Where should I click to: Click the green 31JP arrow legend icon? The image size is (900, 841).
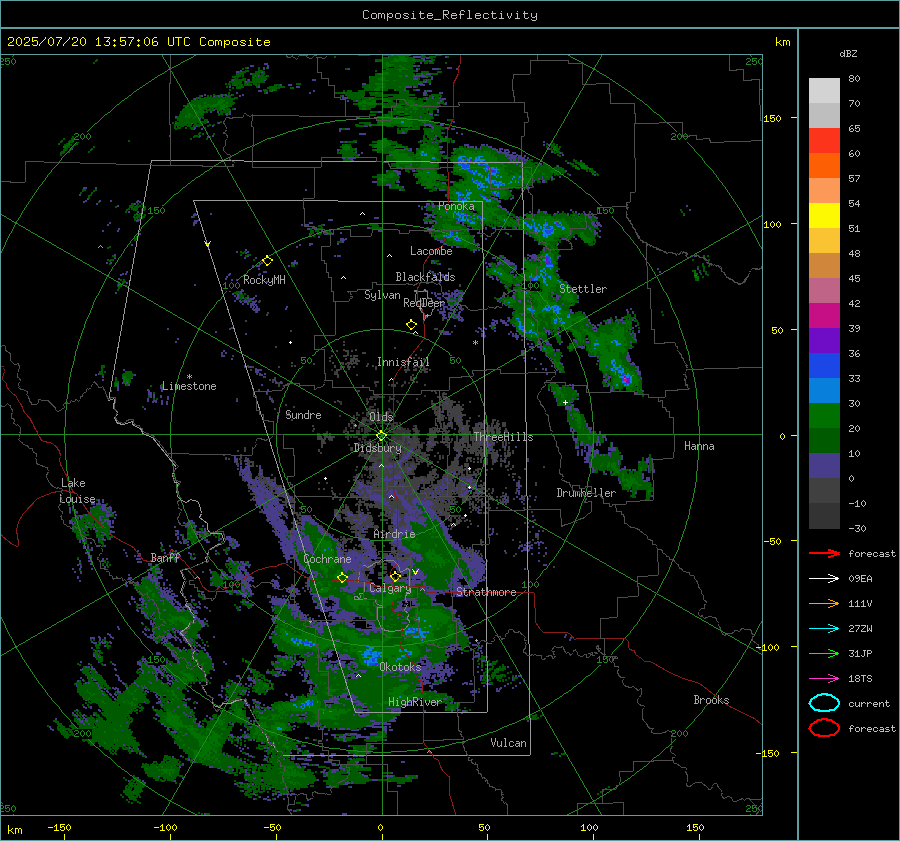tap(824, 653)
